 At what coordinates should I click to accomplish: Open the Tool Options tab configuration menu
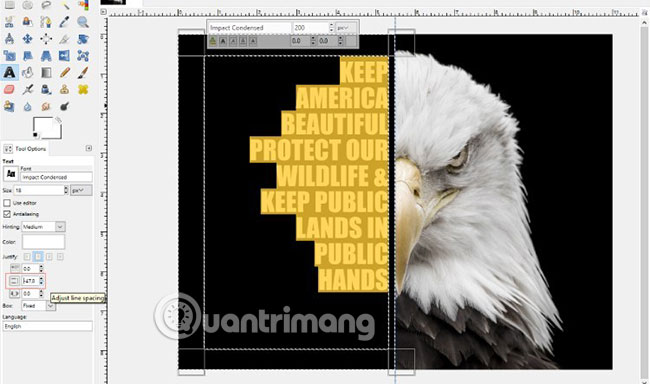tap(88, 148)
